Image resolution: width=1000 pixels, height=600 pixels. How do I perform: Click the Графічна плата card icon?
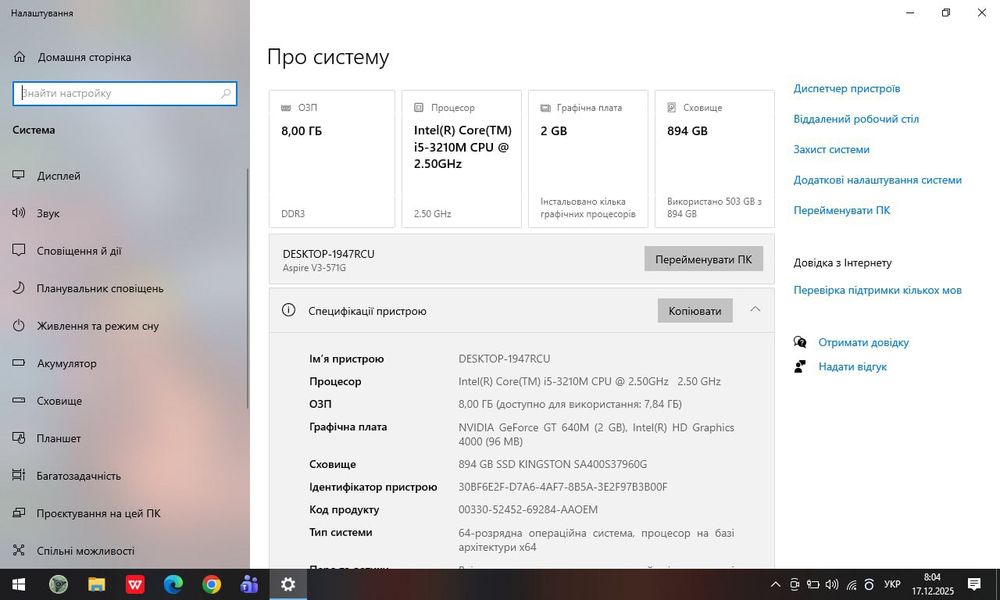pos(545,108)
